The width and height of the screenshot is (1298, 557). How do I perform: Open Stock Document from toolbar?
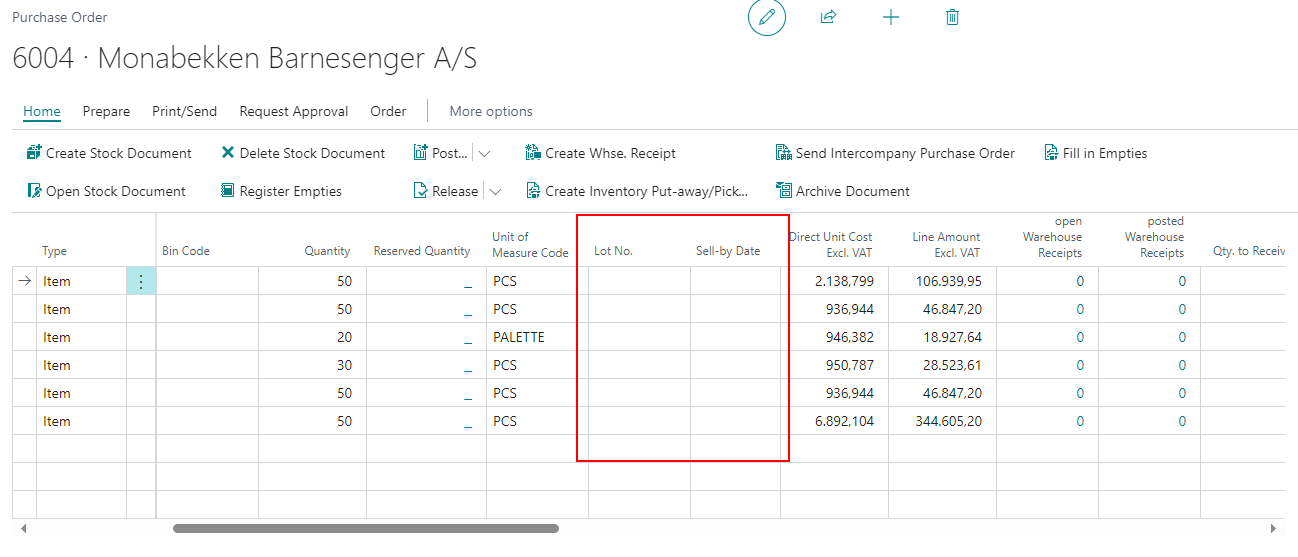(106, 191)
